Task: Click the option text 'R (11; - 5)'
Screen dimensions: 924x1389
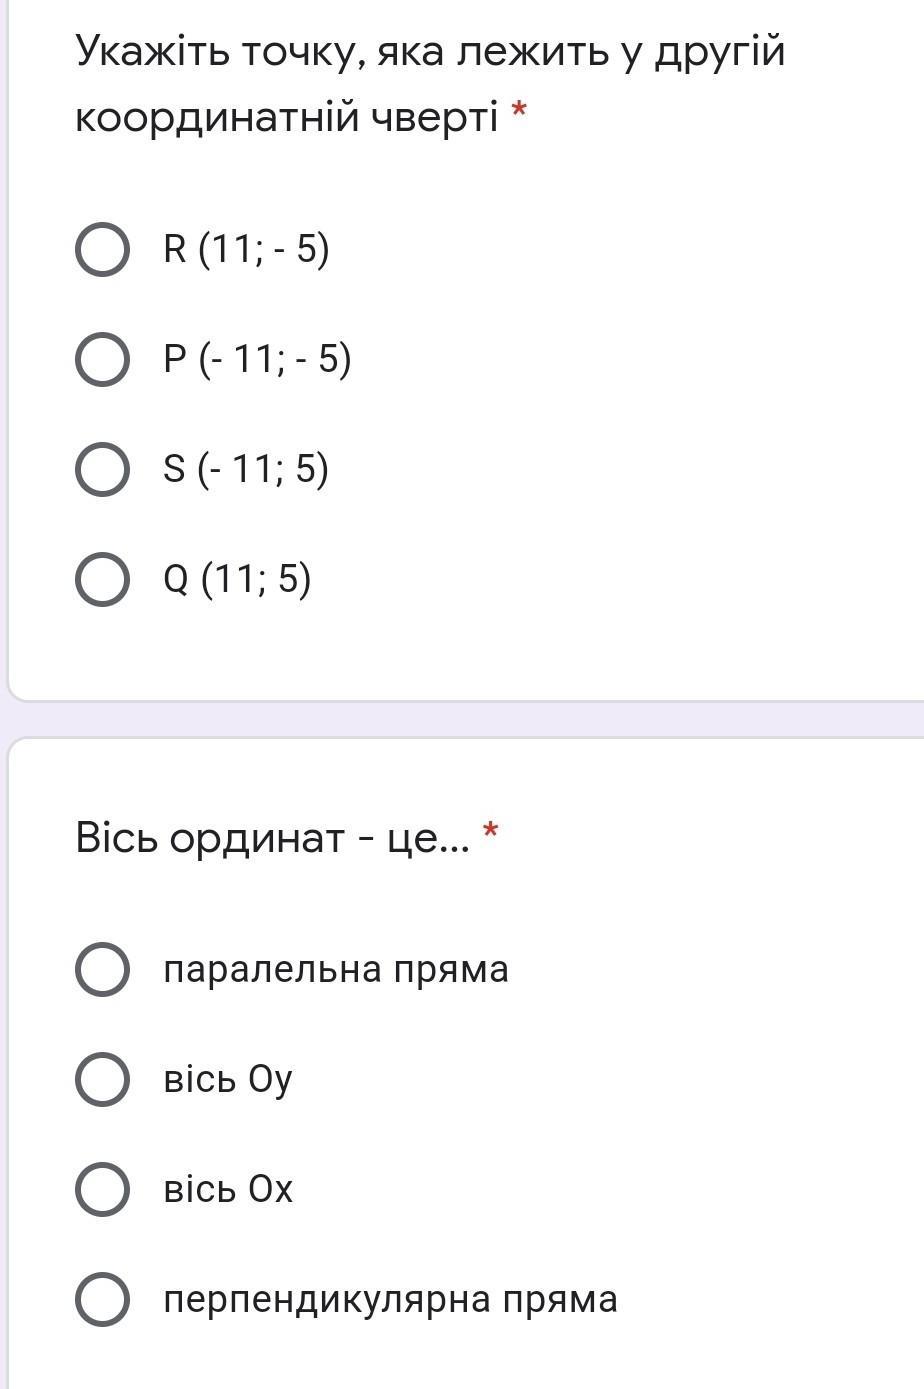Action: (246, 250)
